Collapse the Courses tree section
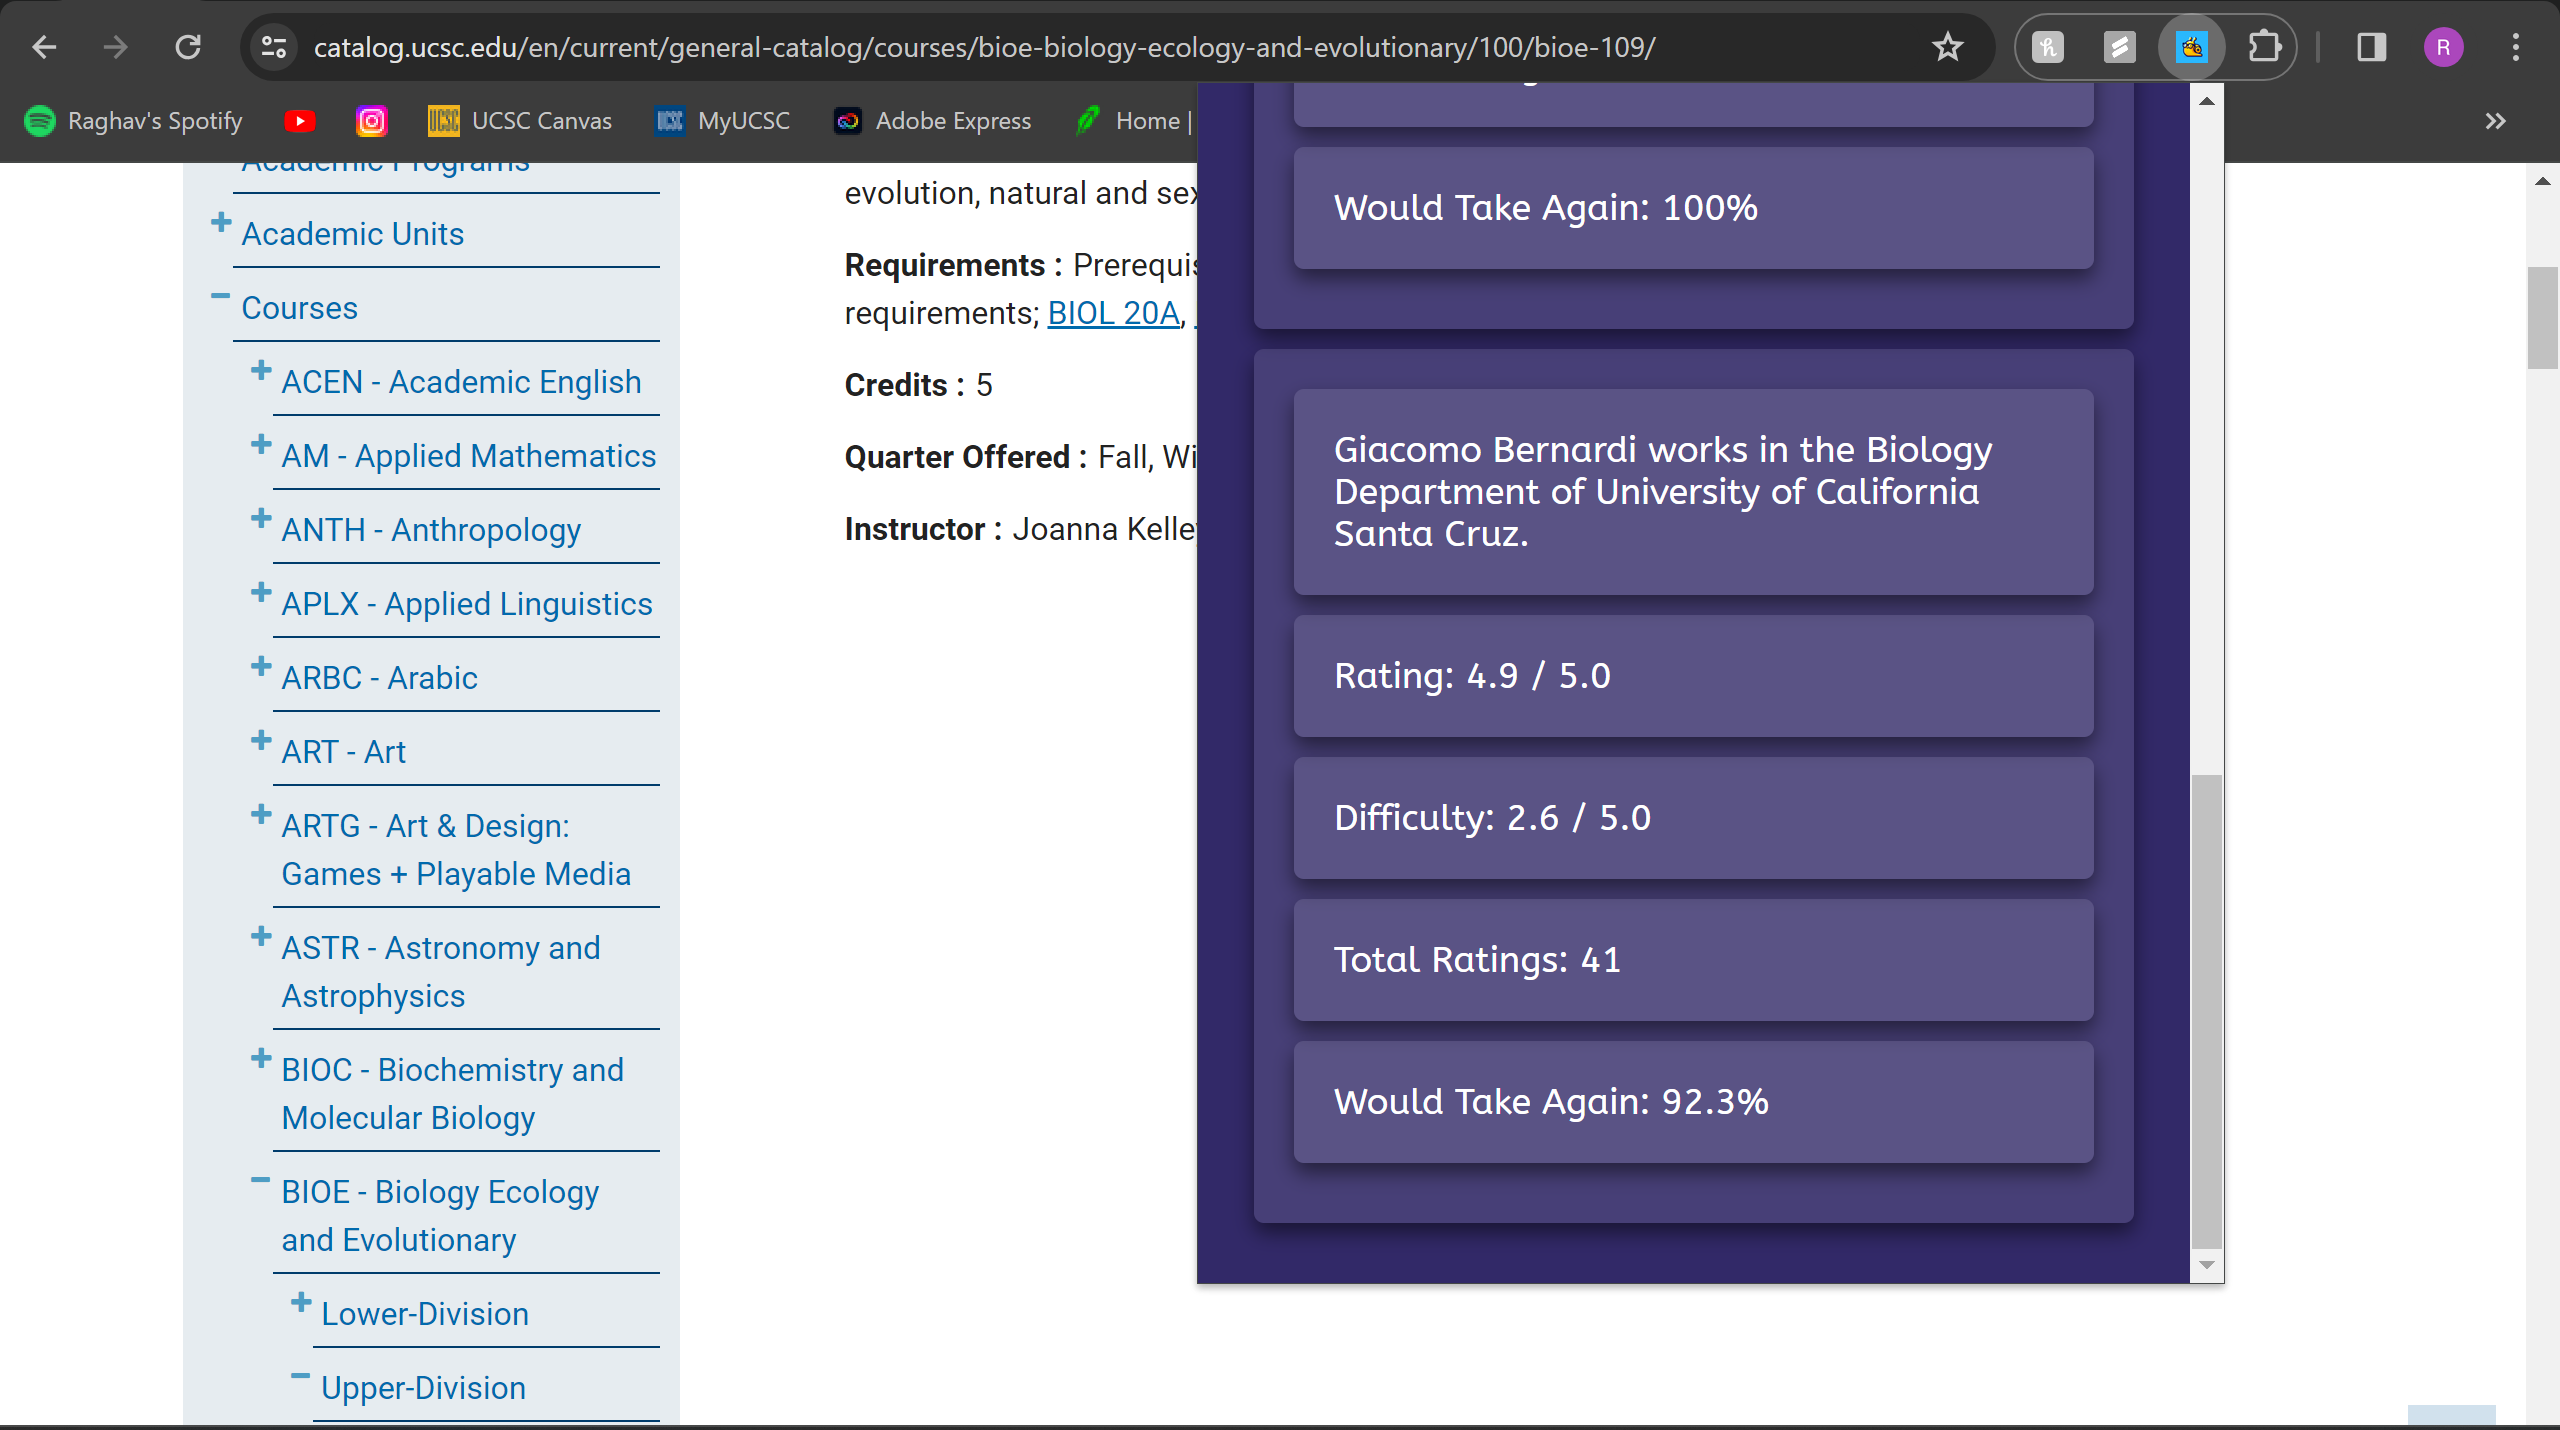 point(221,296)
